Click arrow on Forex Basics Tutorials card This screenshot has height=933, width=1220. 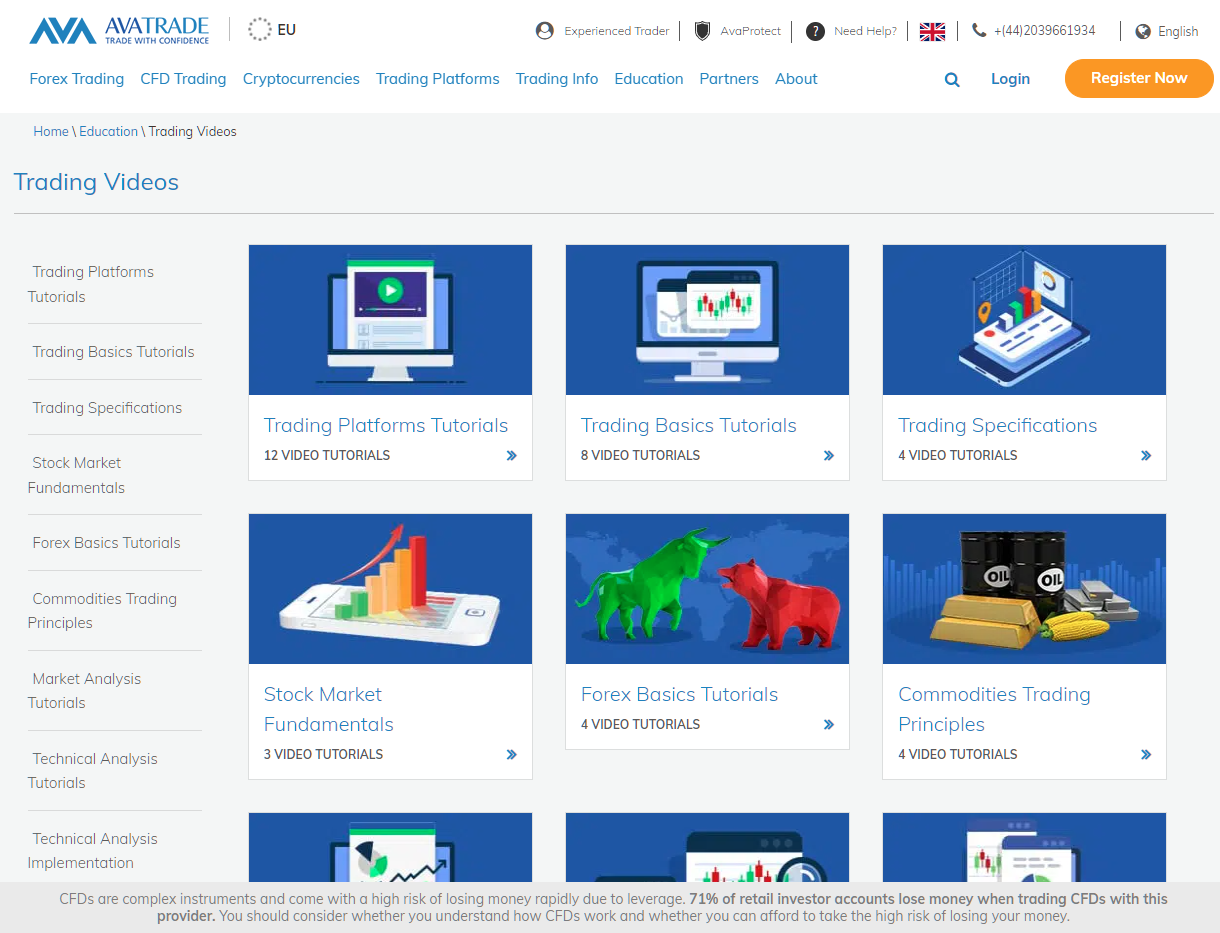(x=829, y=724)
